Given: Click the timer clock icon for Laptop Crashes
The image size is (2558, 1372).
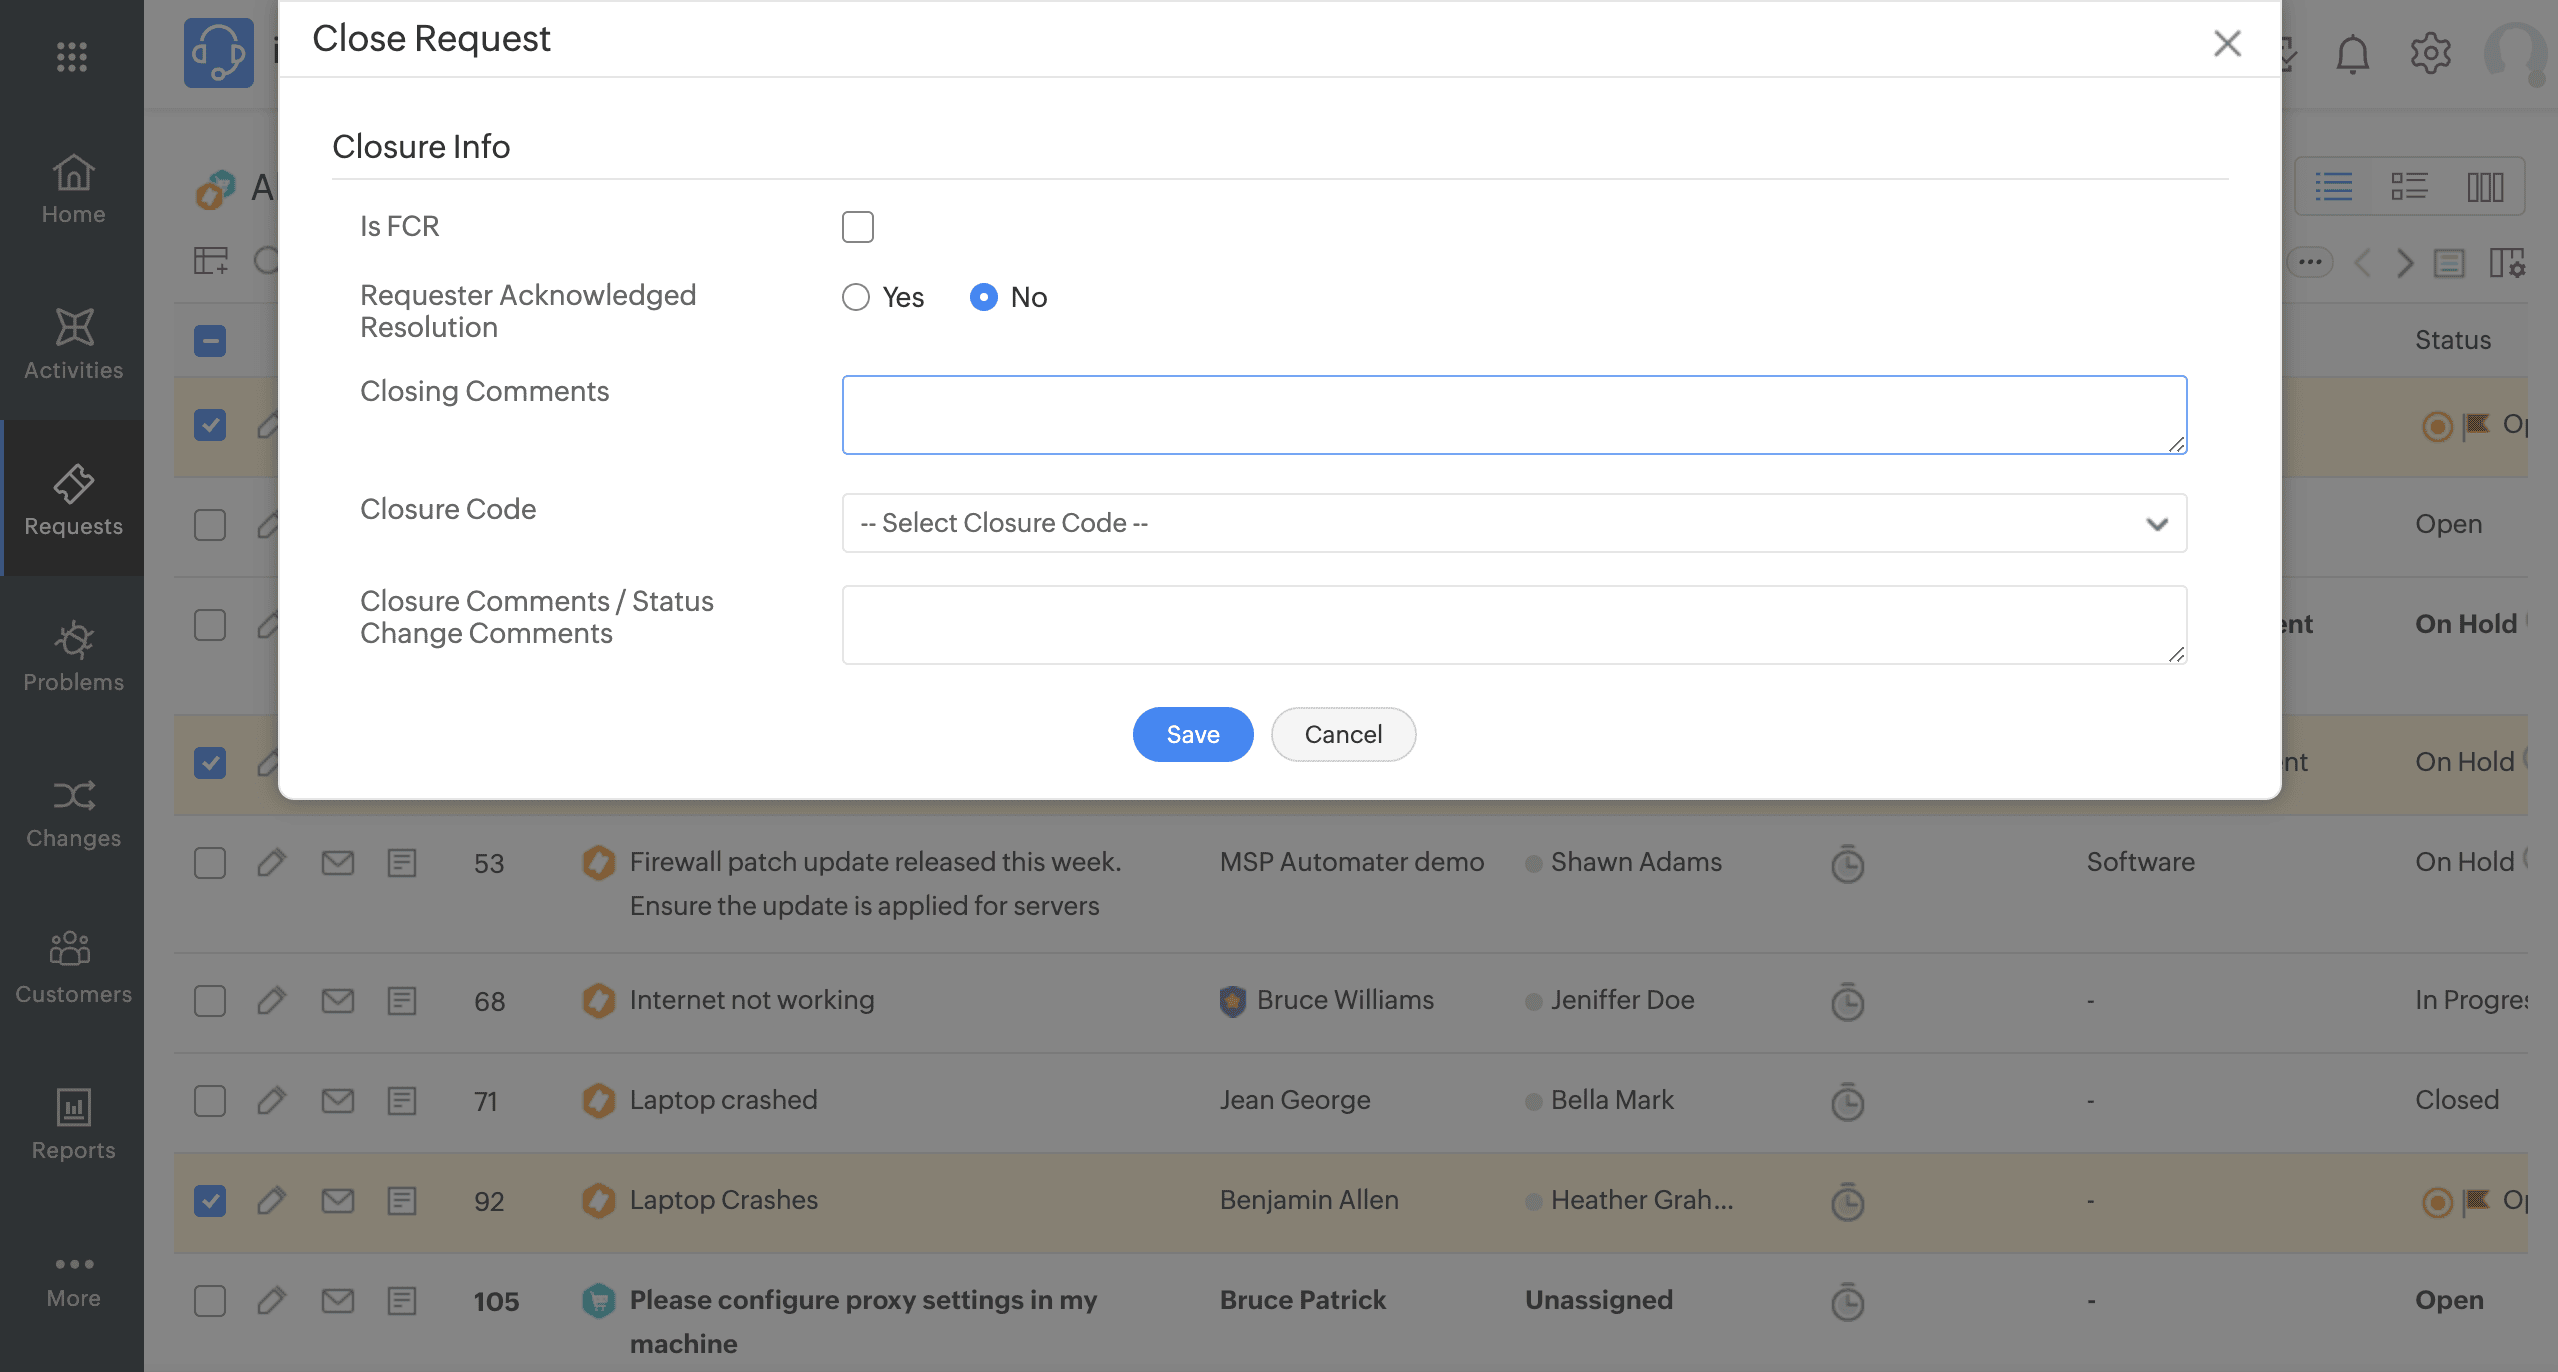Looking at the screenshot, I should click(1847, 1201).
